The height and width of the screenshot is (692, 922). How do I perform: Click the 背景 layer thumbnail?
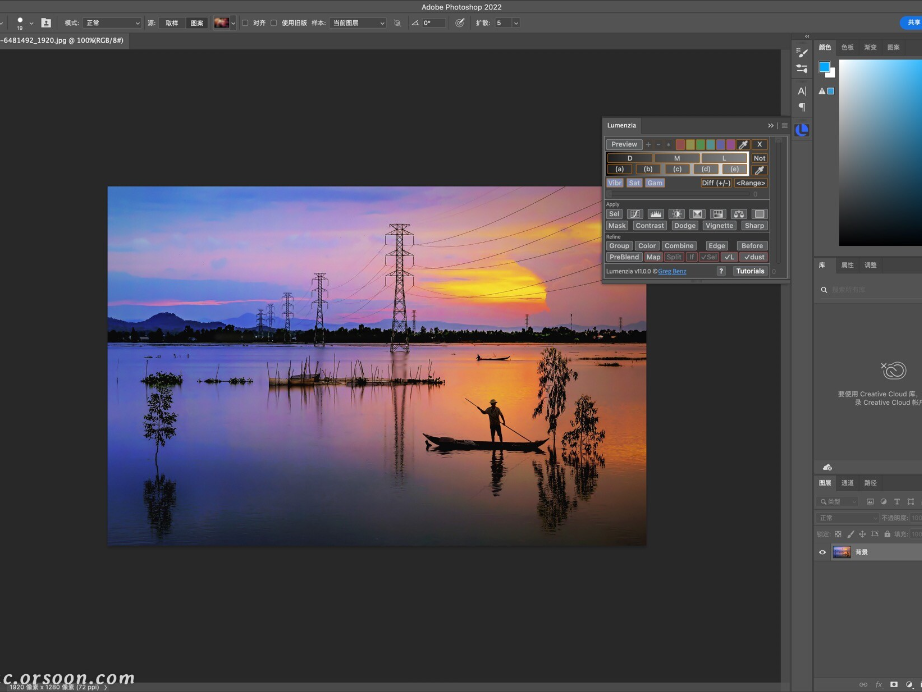click(842, 552)
